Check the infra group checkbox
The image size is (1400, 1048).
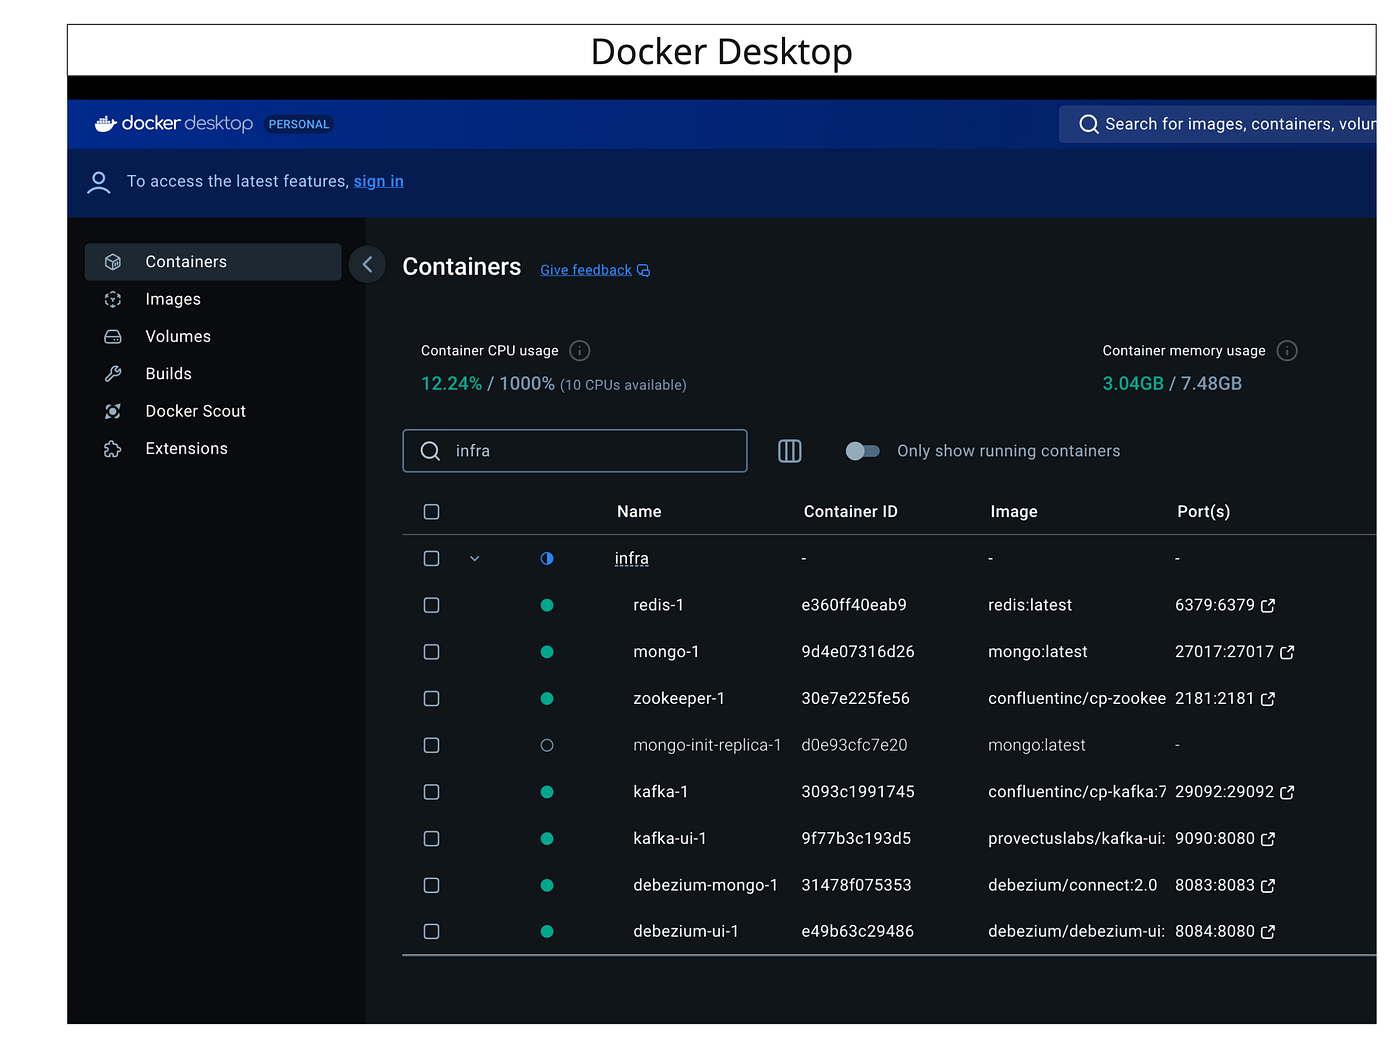click(432, 559)
